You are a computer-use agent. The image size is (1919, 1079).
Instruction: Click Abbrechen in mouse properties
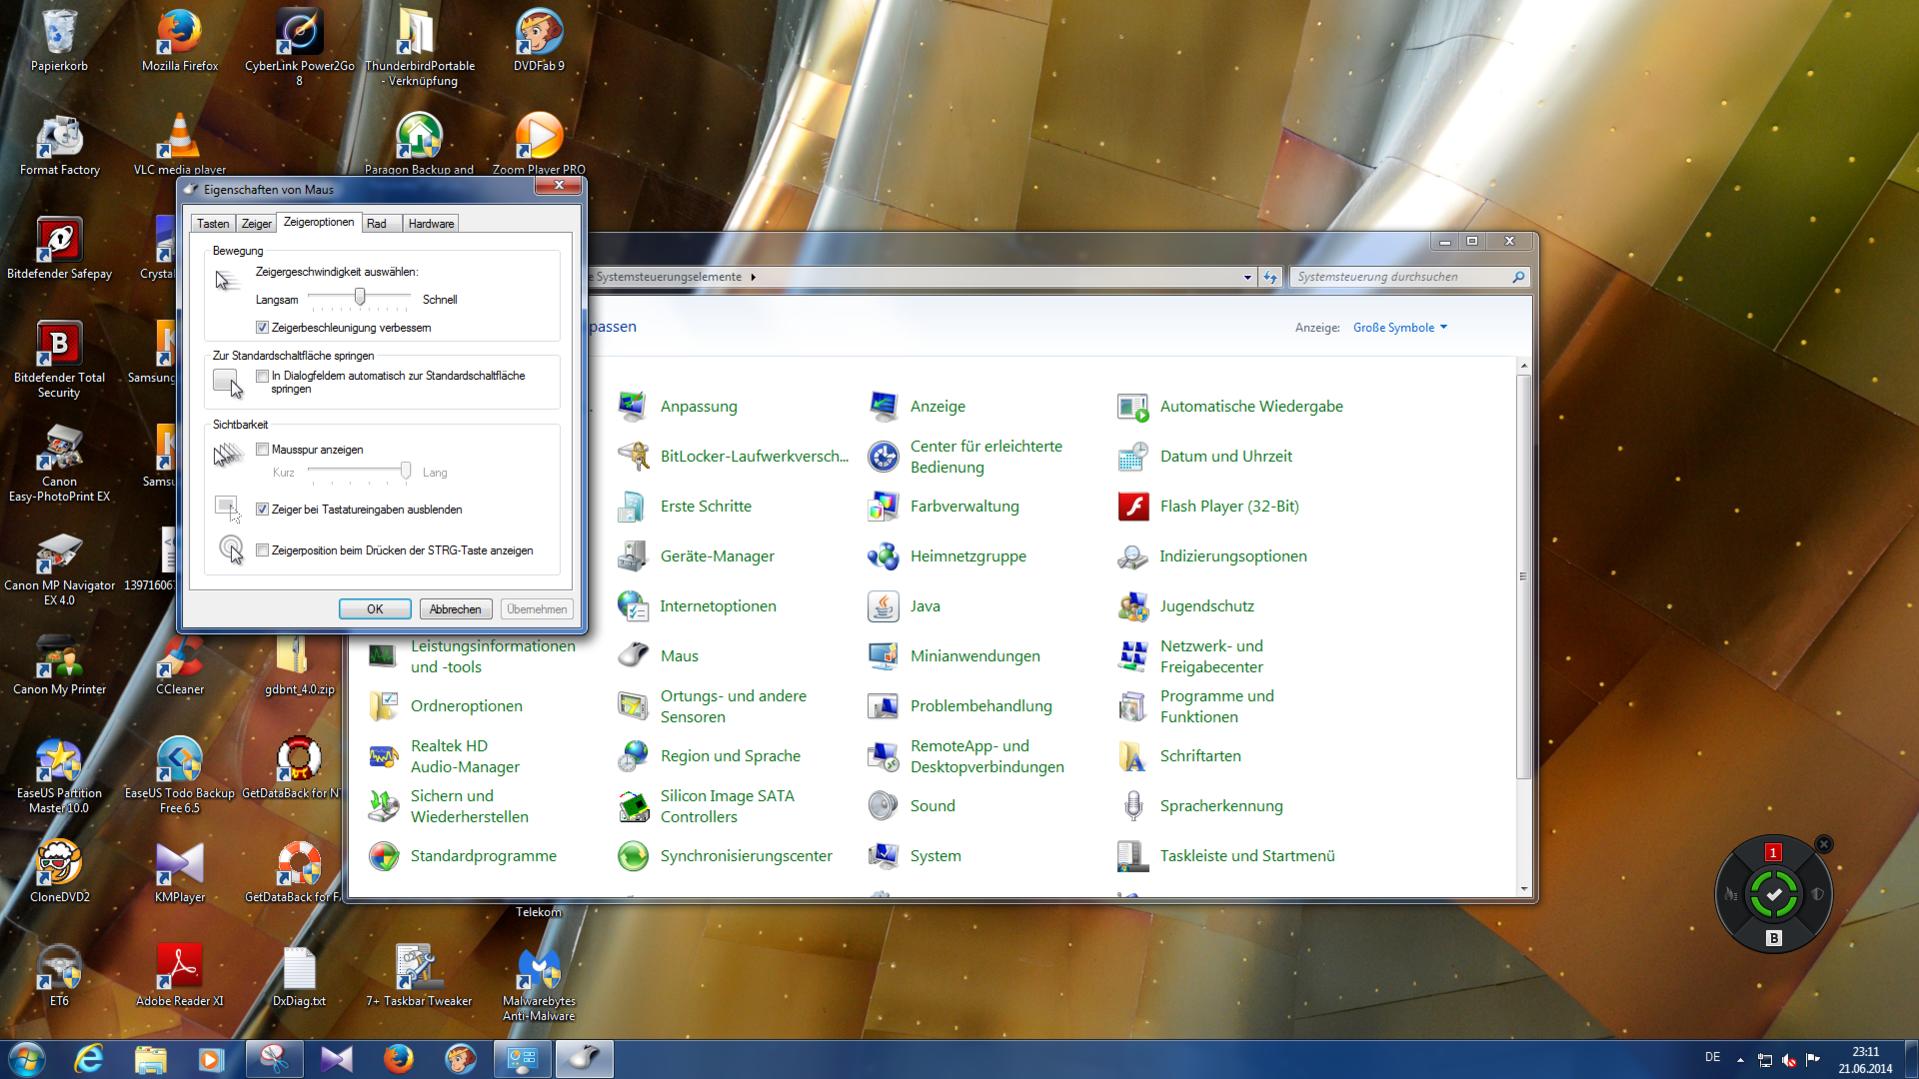pos(455,609)
